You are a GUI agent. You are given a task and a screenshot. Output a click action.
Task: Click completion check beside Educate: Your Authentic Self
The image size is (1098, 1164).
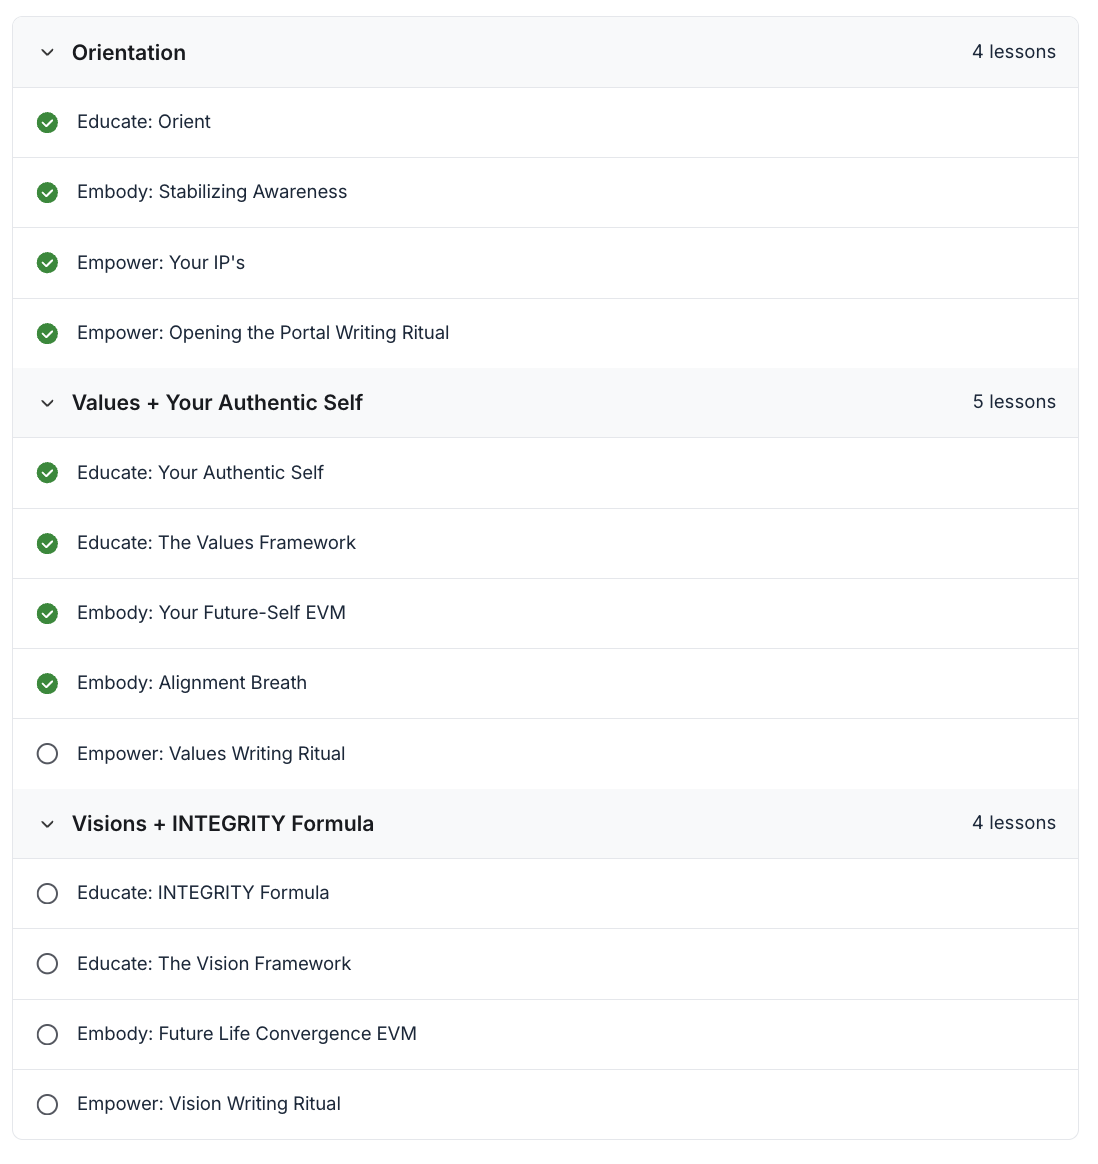(48, 473)
